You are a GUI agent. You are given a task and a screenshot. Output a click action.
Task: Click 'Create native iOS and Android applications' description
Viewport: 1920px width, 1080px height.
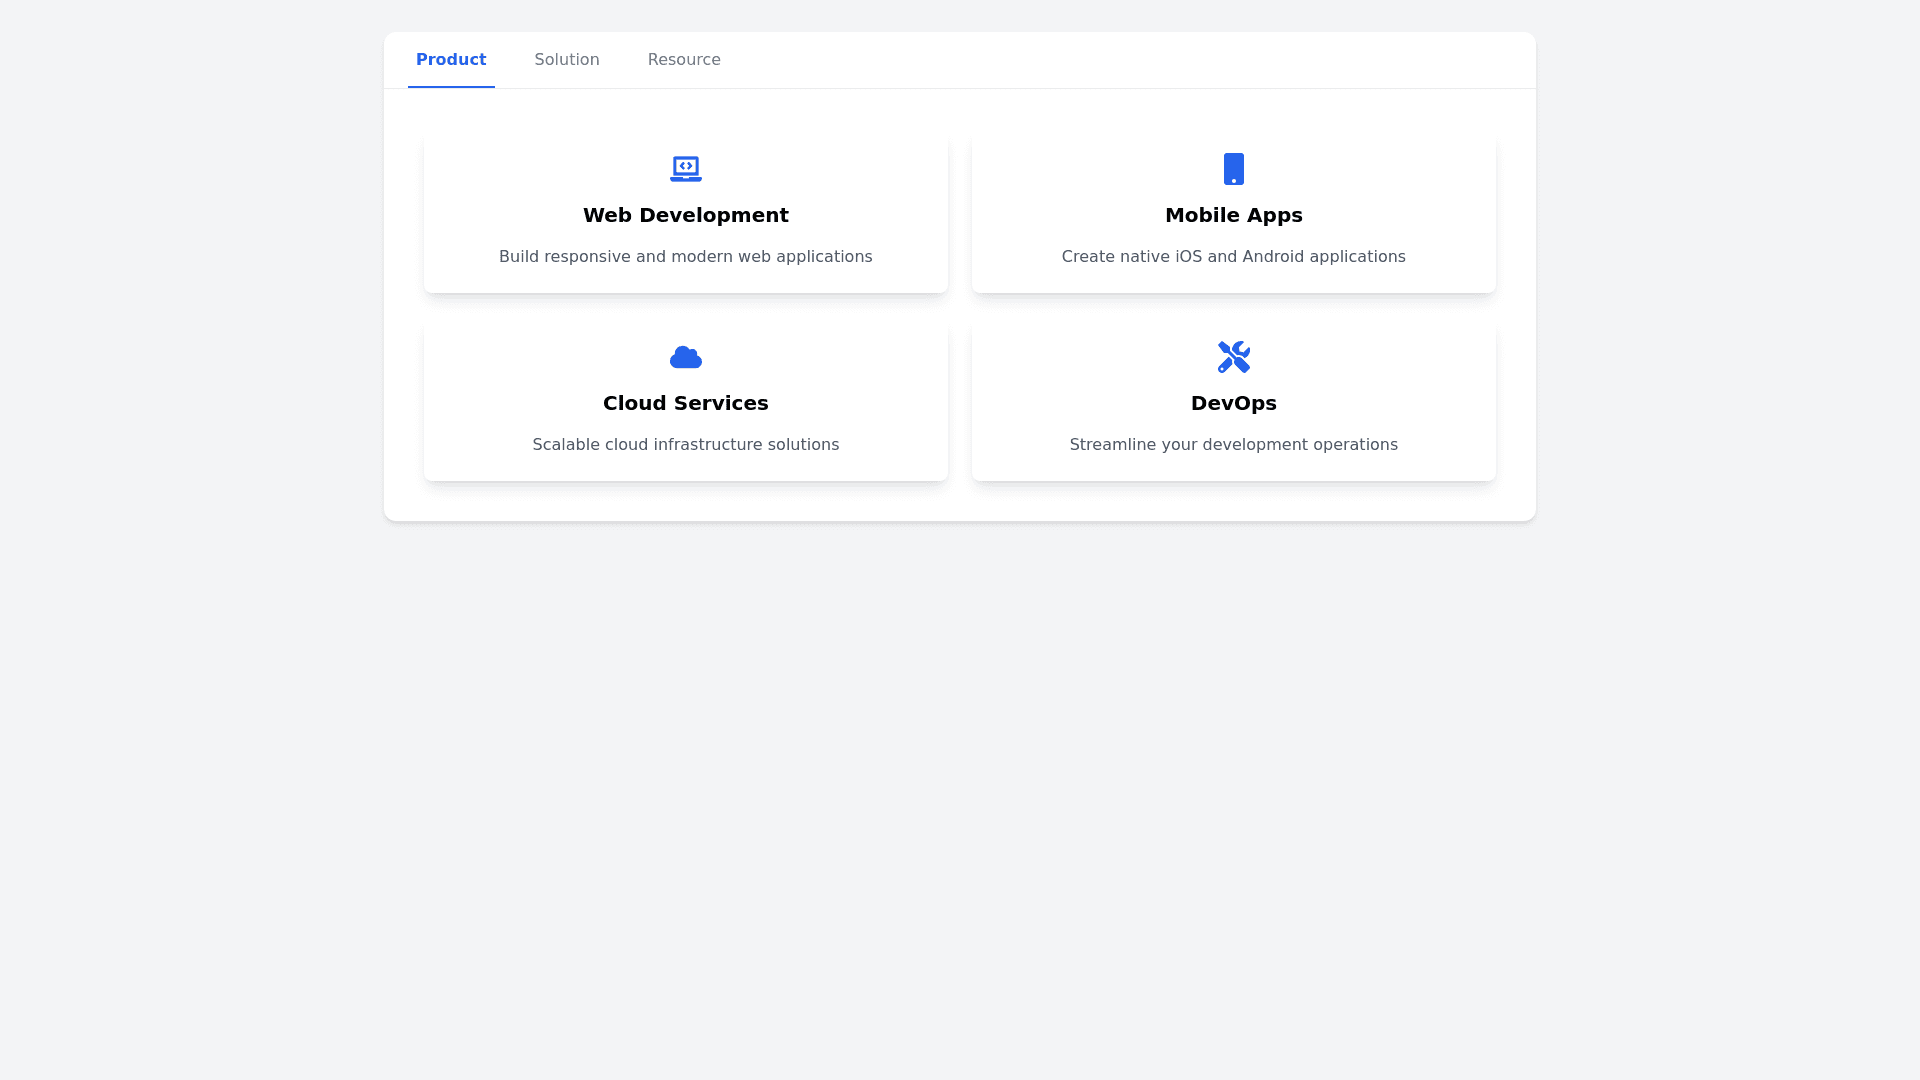pos(1233,257)
